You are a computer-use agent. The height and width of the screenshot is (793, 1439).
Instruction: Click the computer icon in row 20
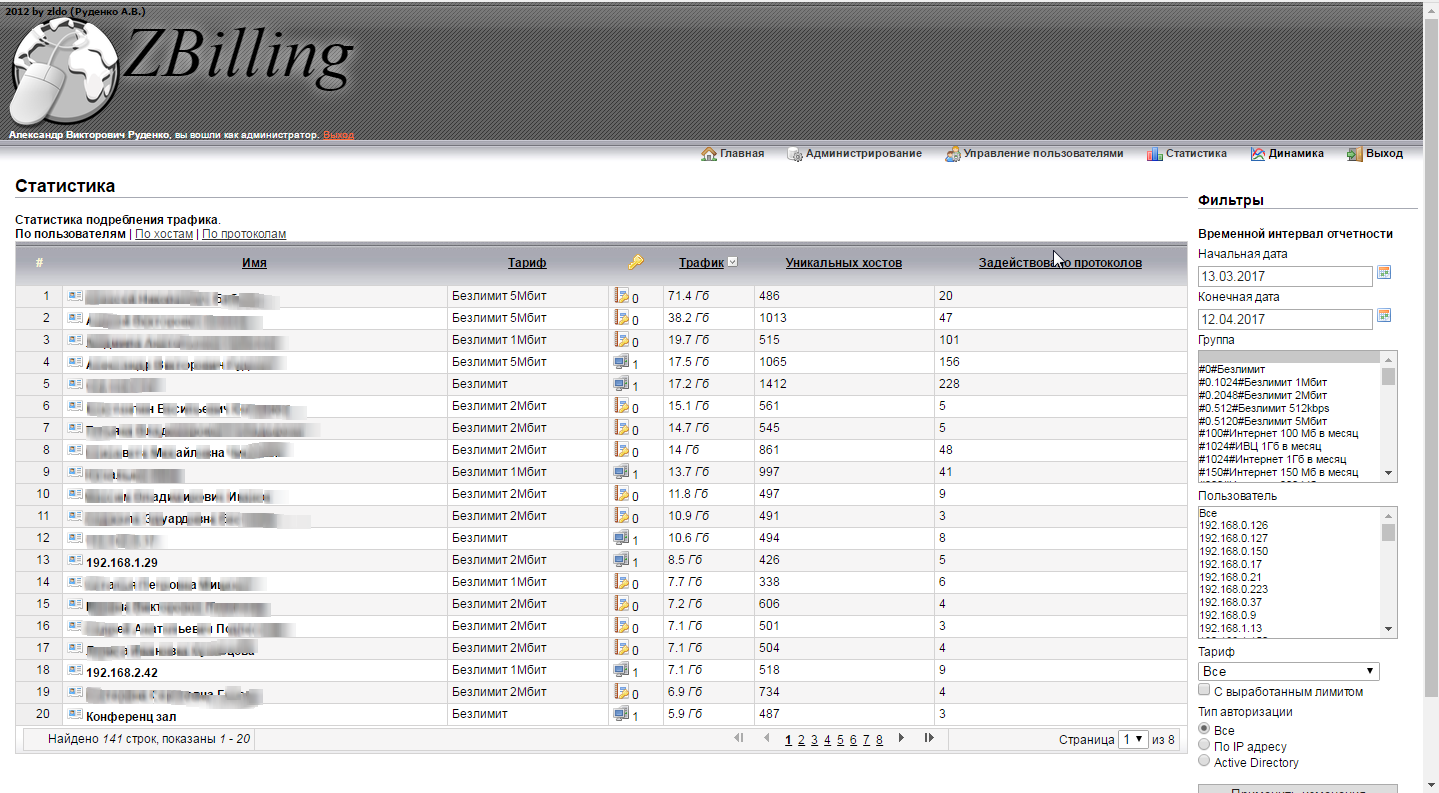click(621, 714)
